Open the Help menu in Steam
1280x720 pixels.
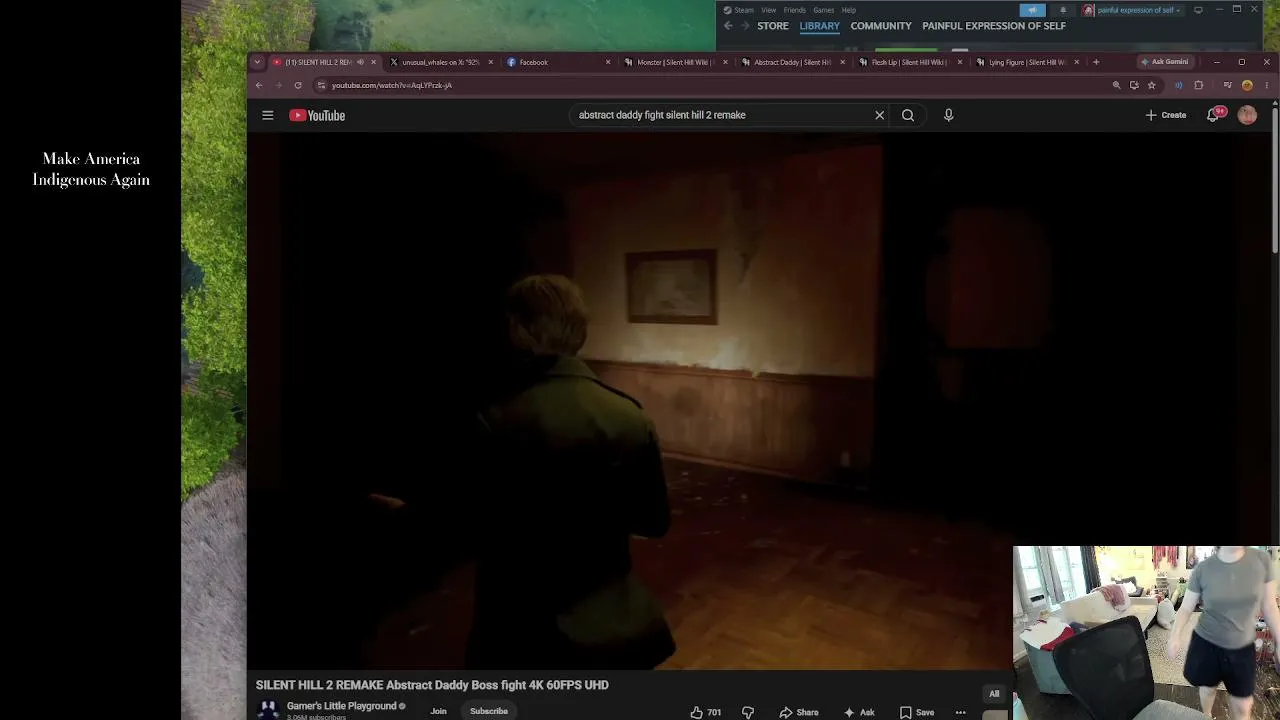click(849, 10)
